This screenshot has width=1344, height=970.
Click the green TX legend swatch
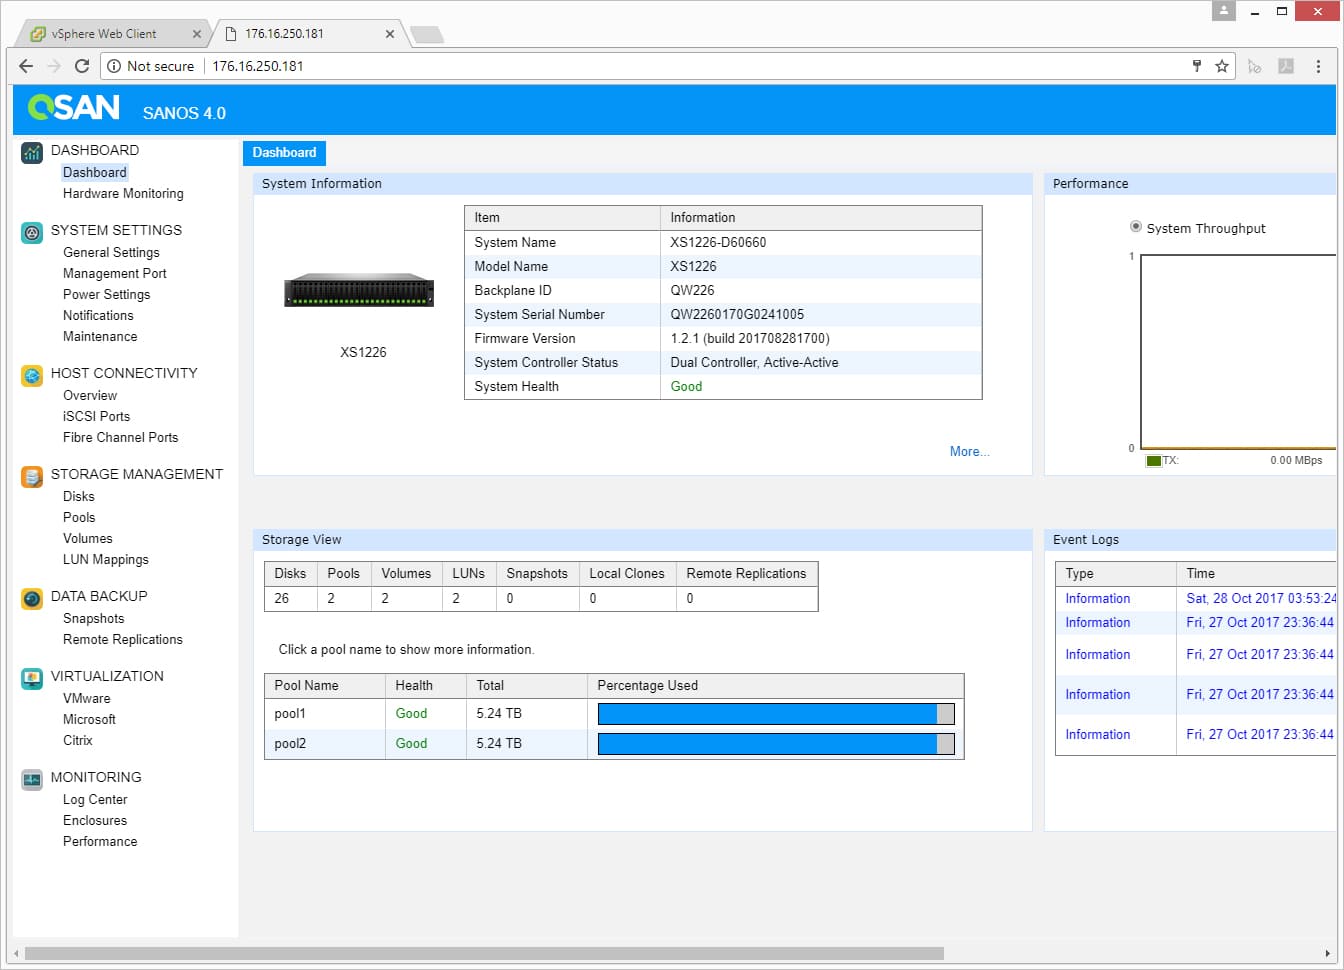click(x=1153, y=461)
